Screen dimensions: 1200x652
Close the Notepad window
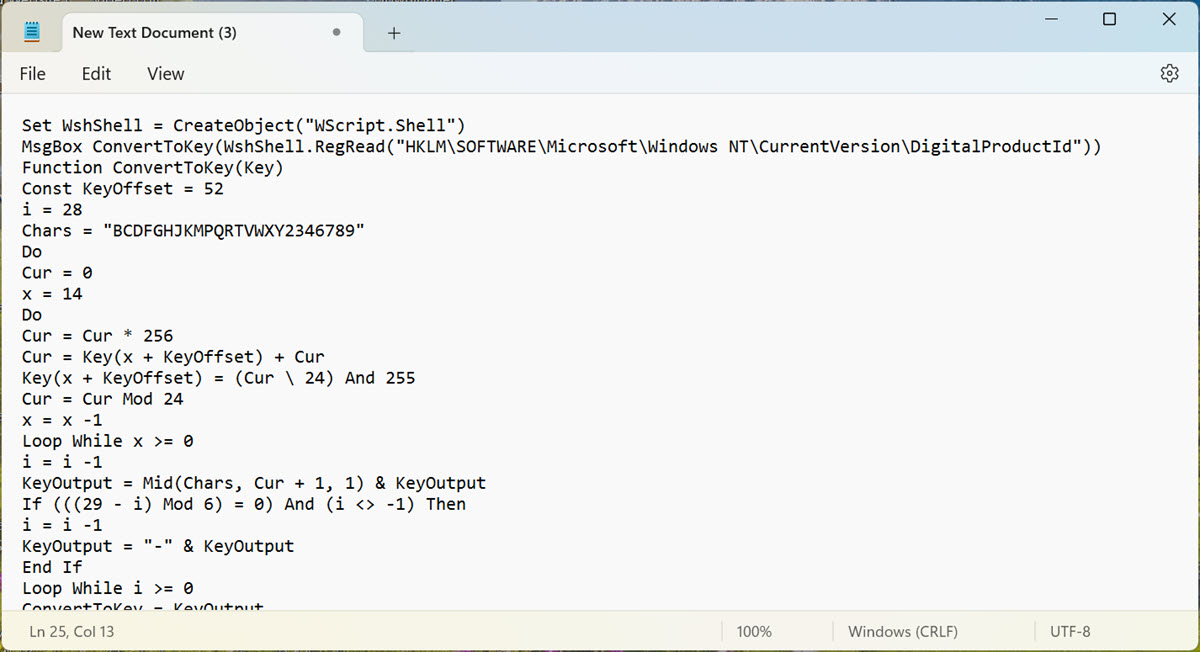(1169, 20)
